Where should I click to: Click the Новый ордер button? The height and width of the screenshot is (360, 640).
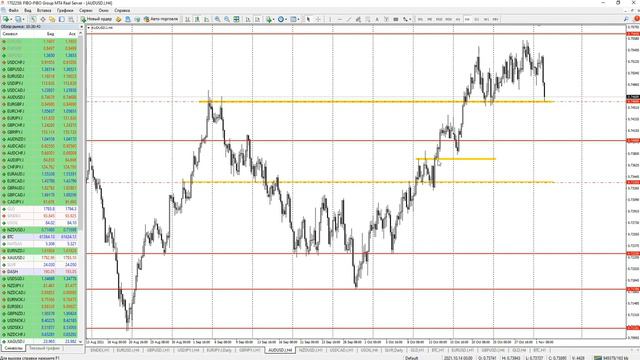click(96, 19)
